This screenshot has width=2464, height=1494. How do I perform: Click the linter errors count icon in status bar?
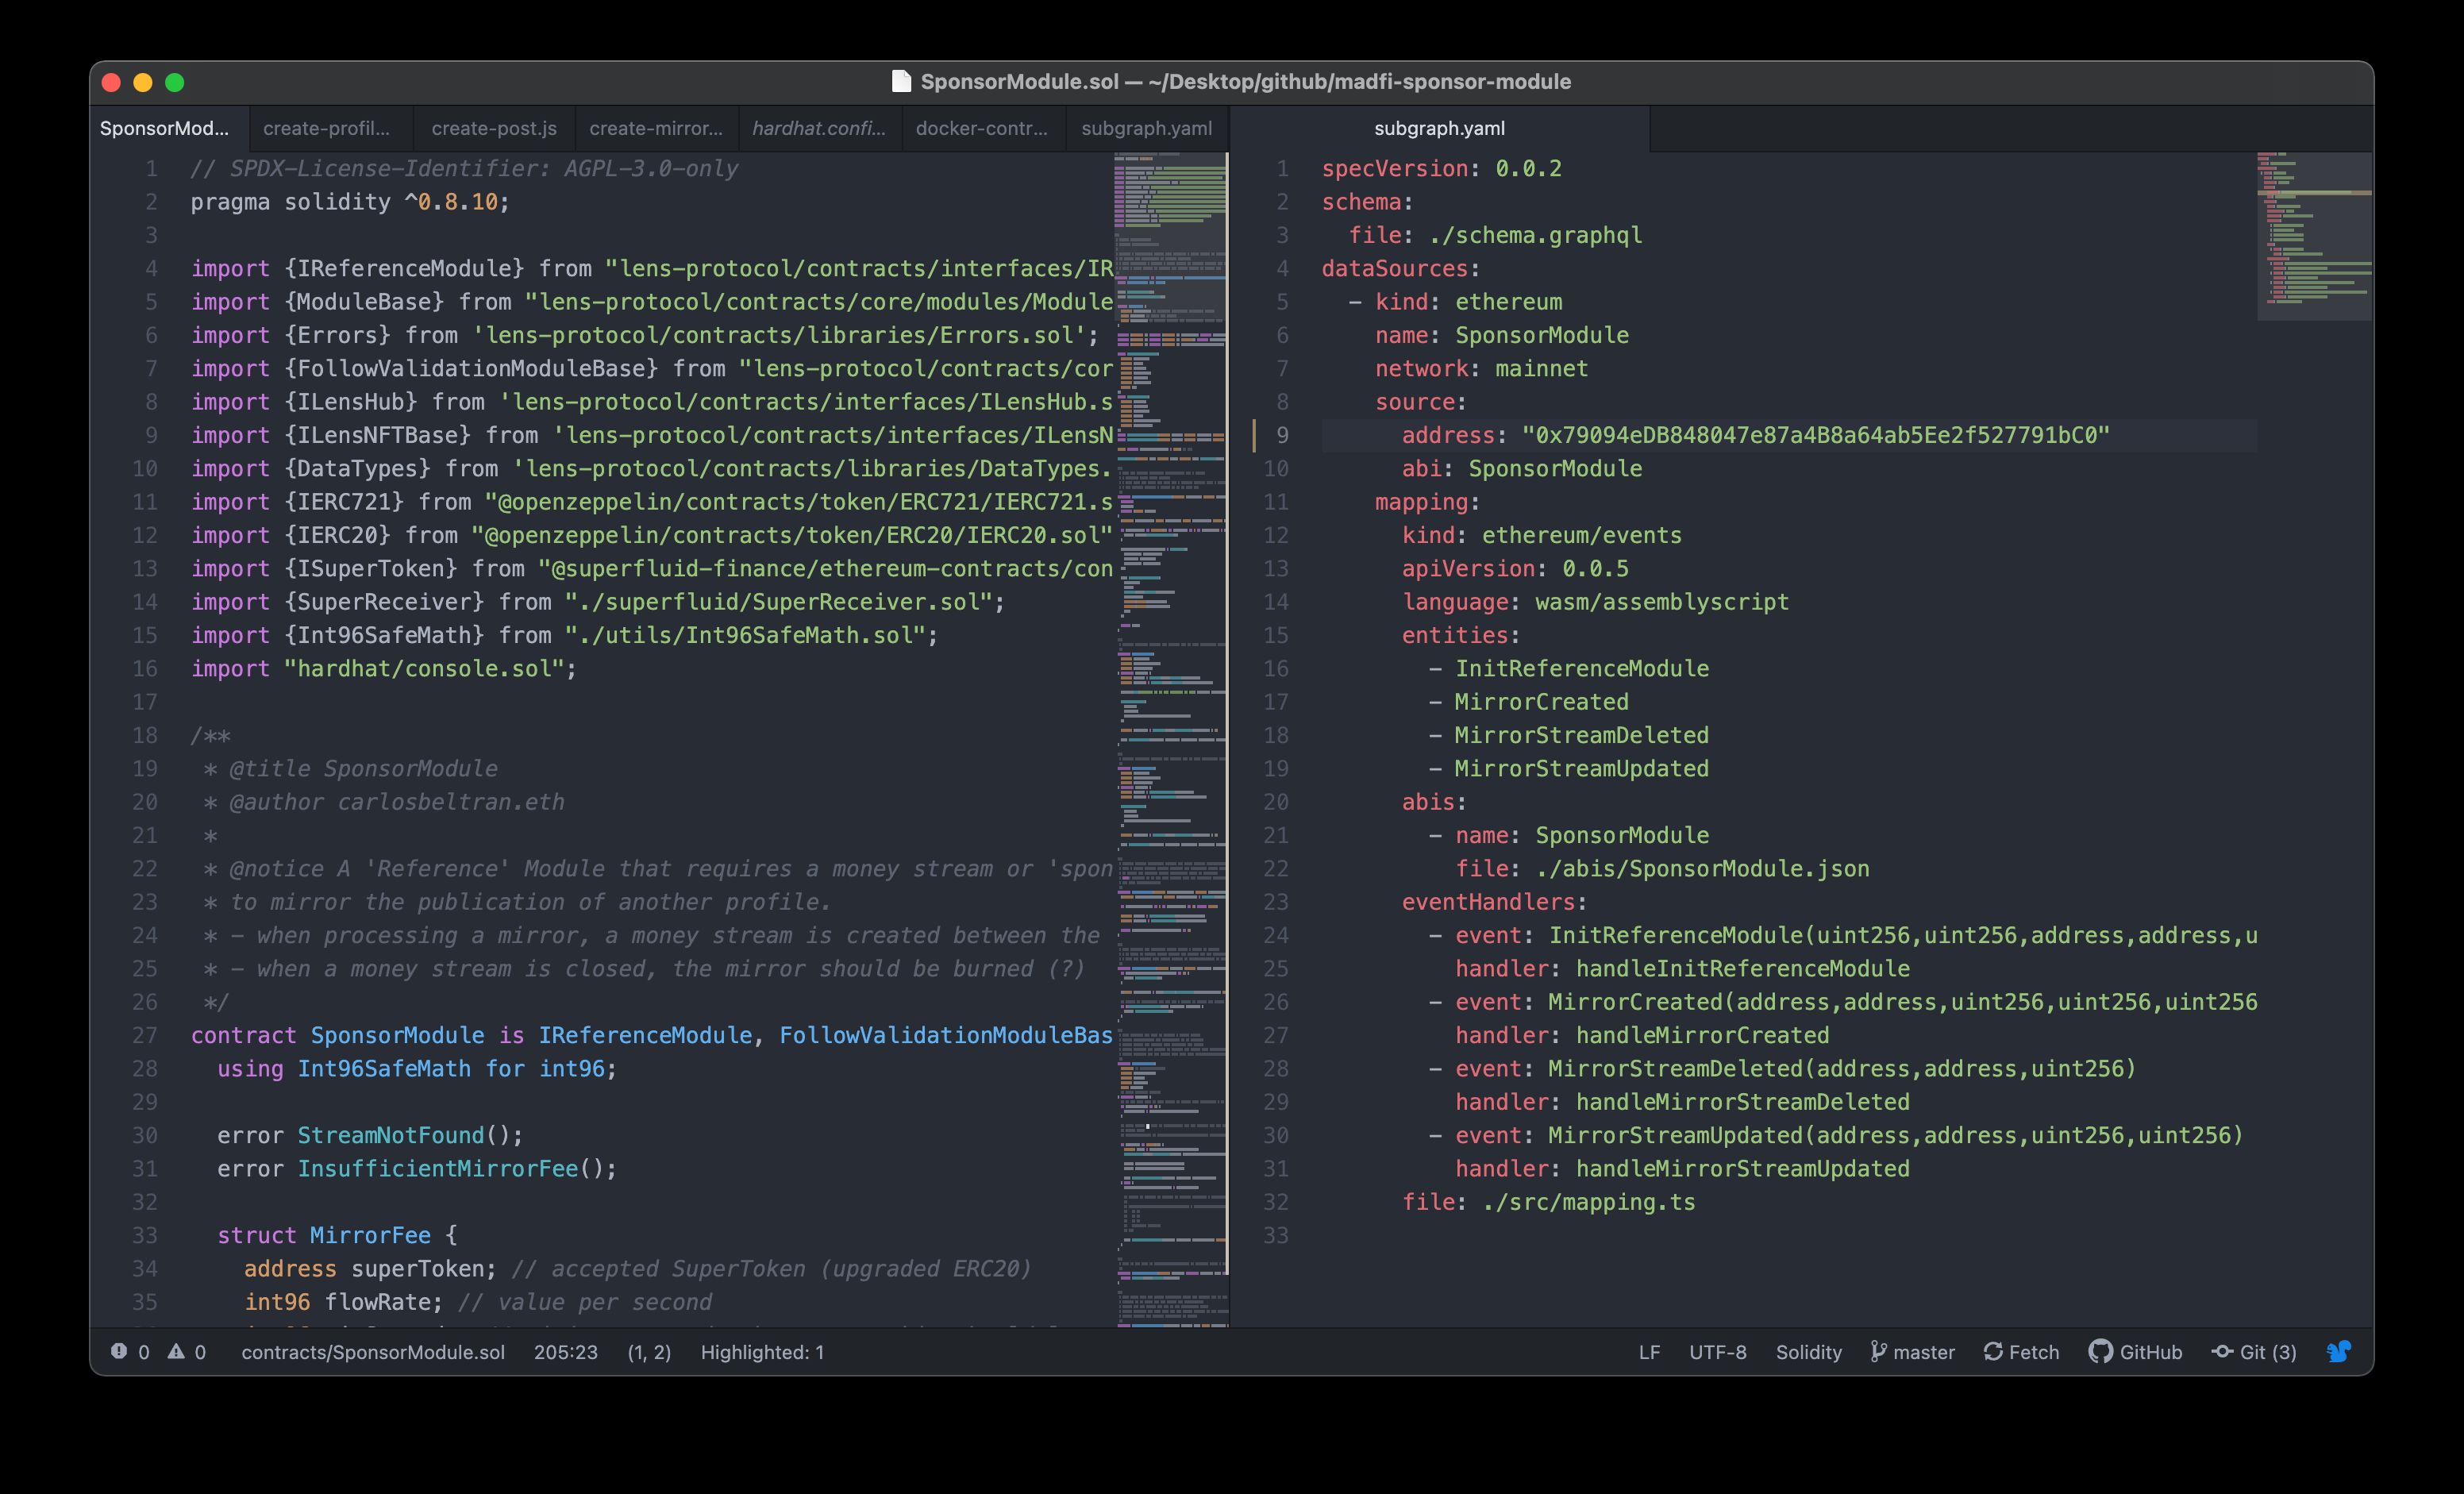[x=119, y=1351]
